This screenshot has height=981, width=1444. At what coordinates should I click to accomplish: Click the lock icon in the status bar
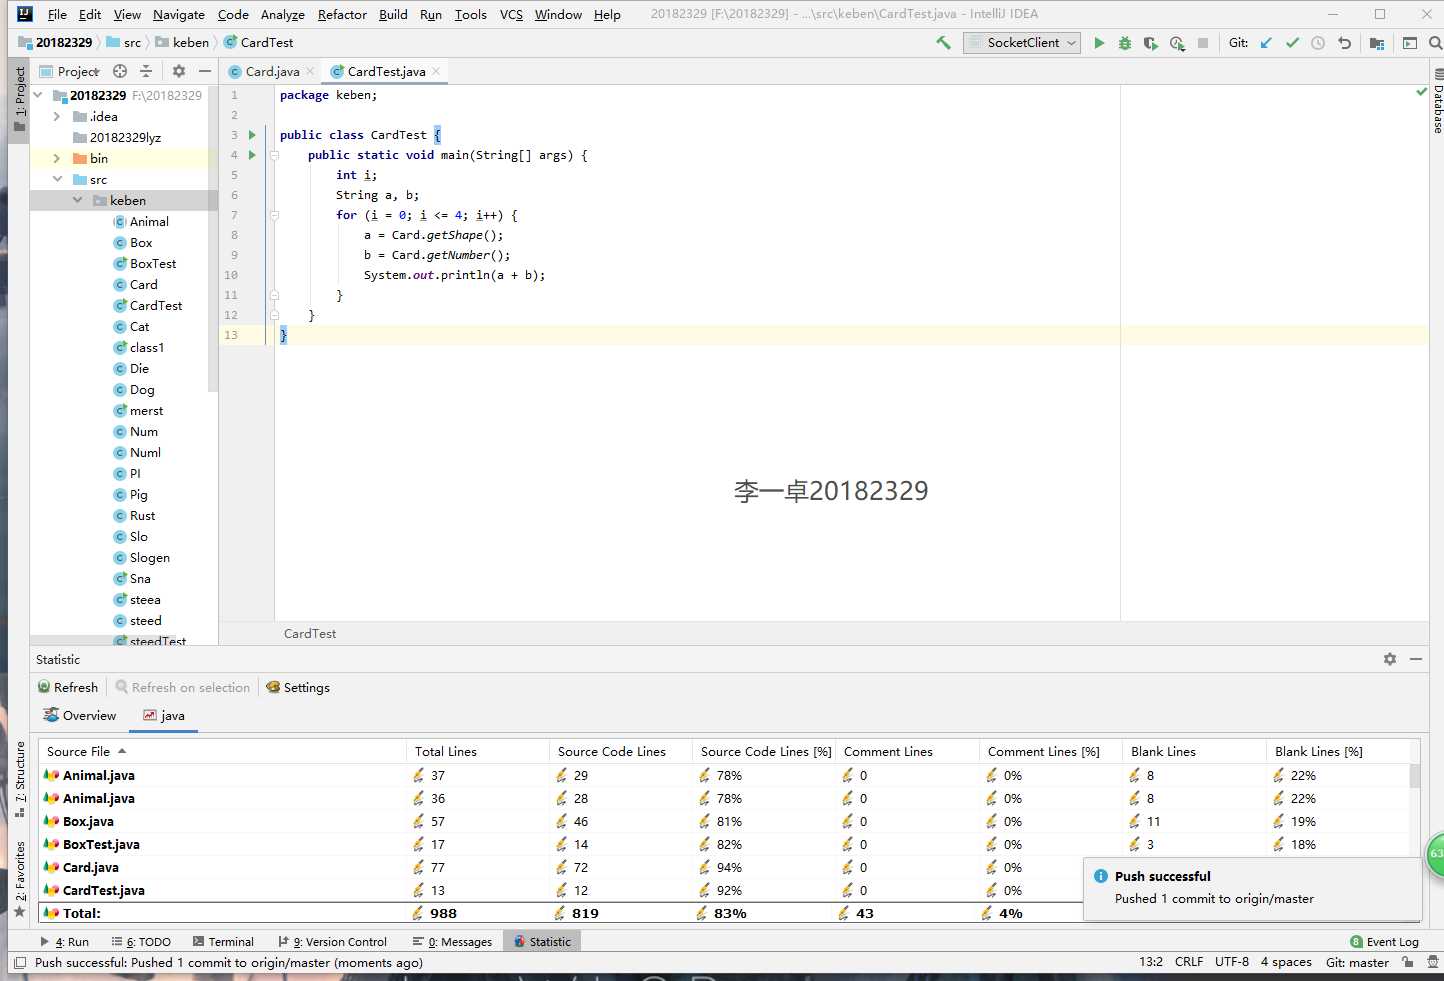(x=1407, y=962)
